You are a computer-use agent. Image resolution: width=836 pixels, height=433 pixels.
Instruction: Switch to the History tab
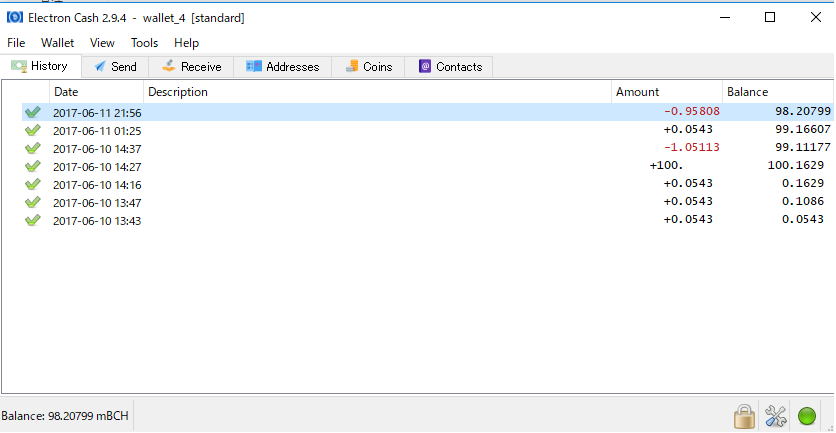click(x=41, y=66)
